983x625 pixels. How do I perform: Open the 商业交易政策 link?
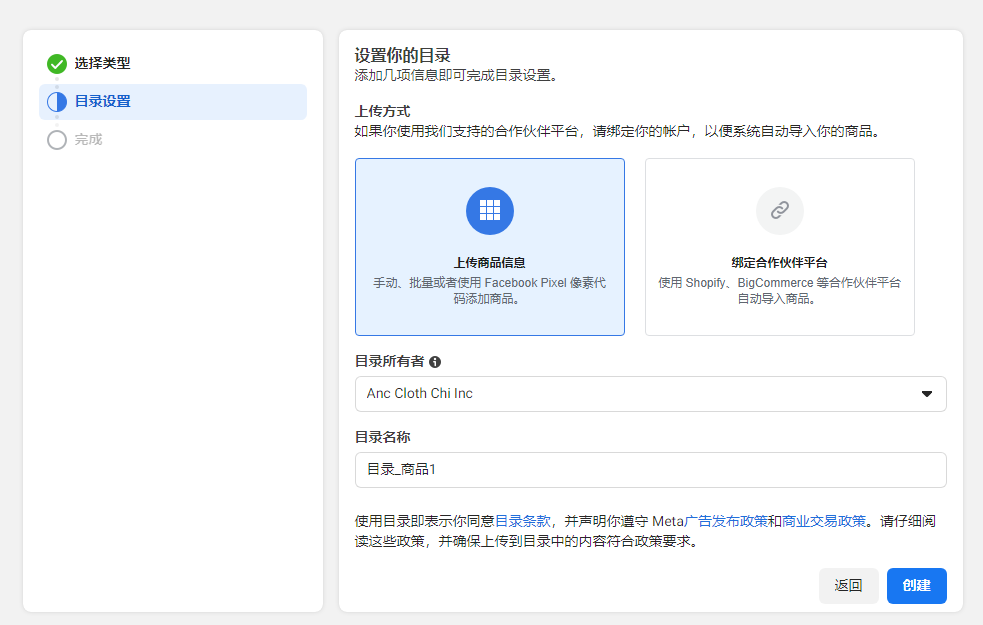tap(824, 521)
